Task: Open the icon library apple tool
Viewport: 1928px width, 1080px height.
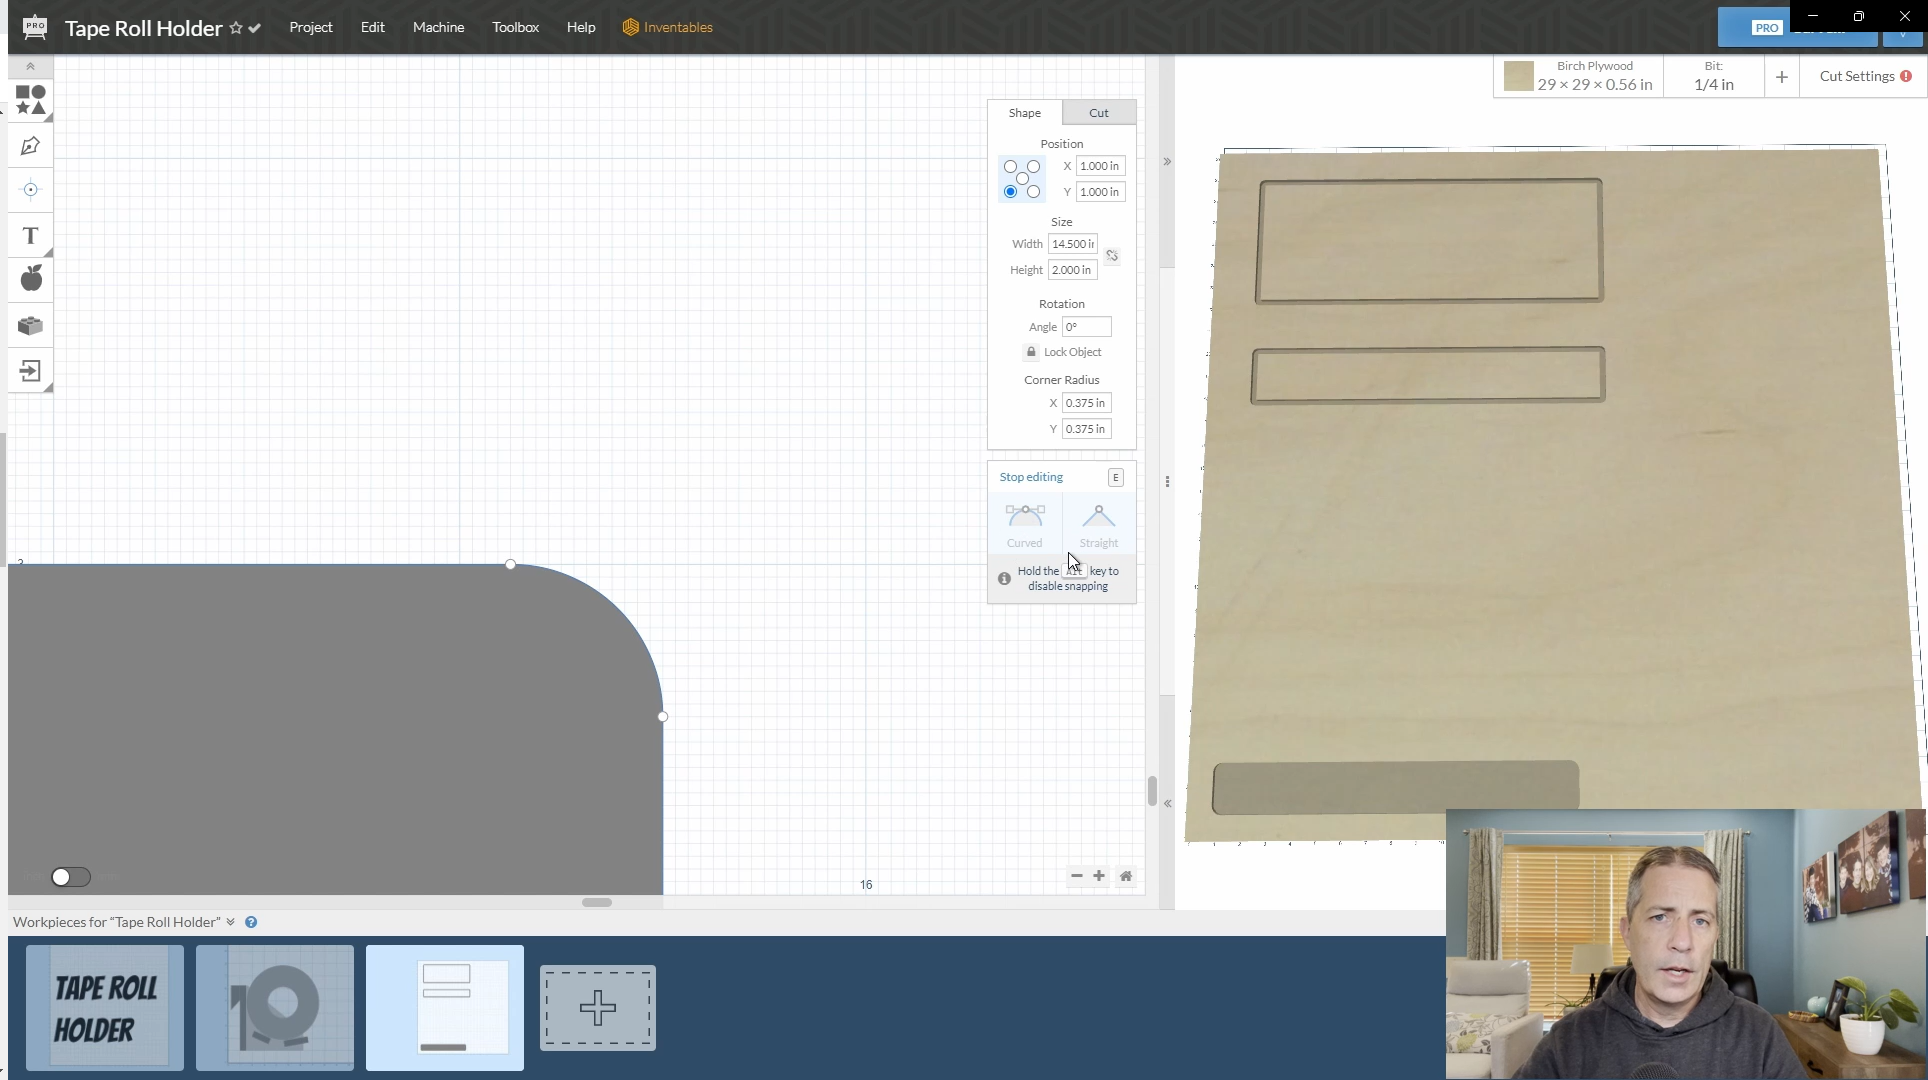Action: point(30,279)
